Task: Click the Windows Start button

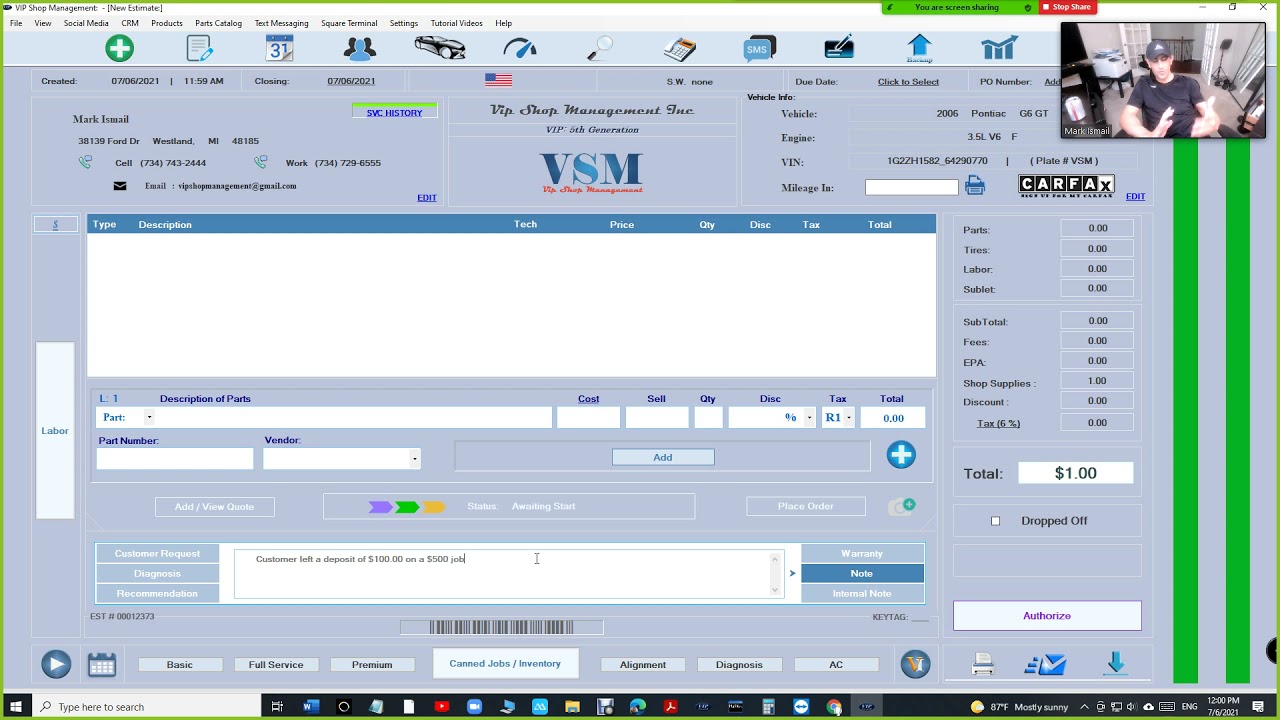Action: coord(15,707)
